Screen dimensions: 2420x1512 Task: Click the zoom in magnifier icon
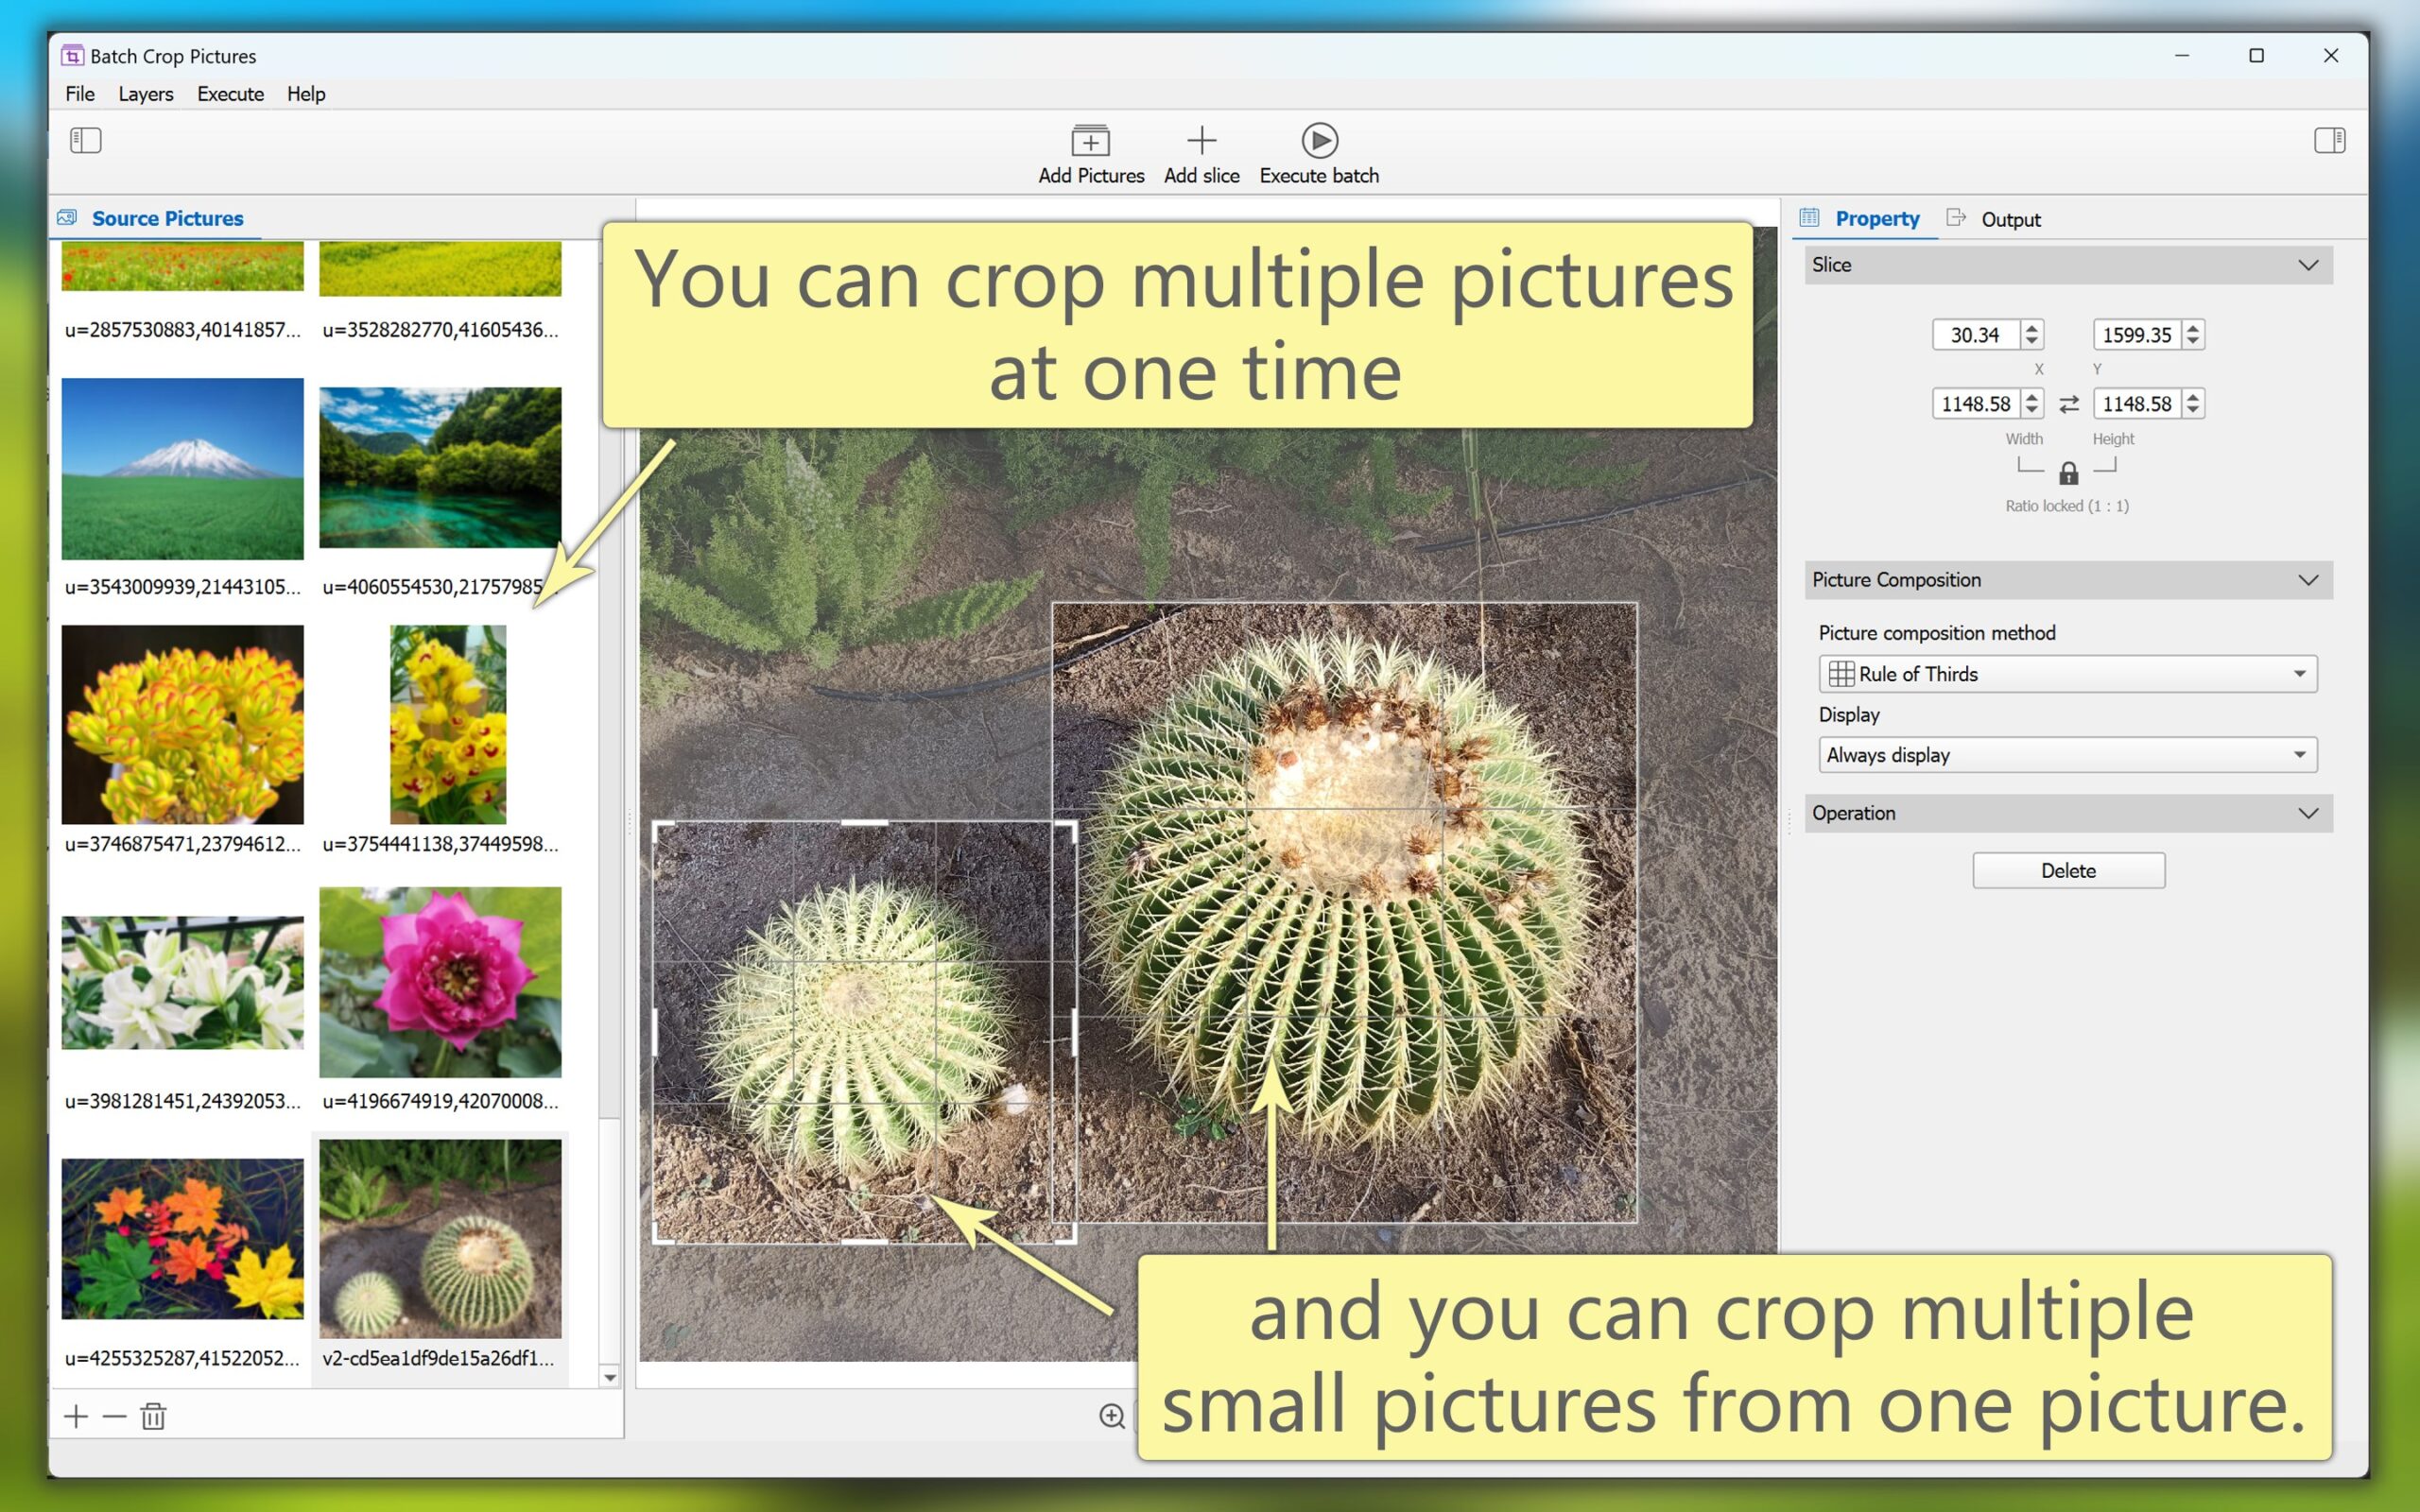tap(1112, 1416)
